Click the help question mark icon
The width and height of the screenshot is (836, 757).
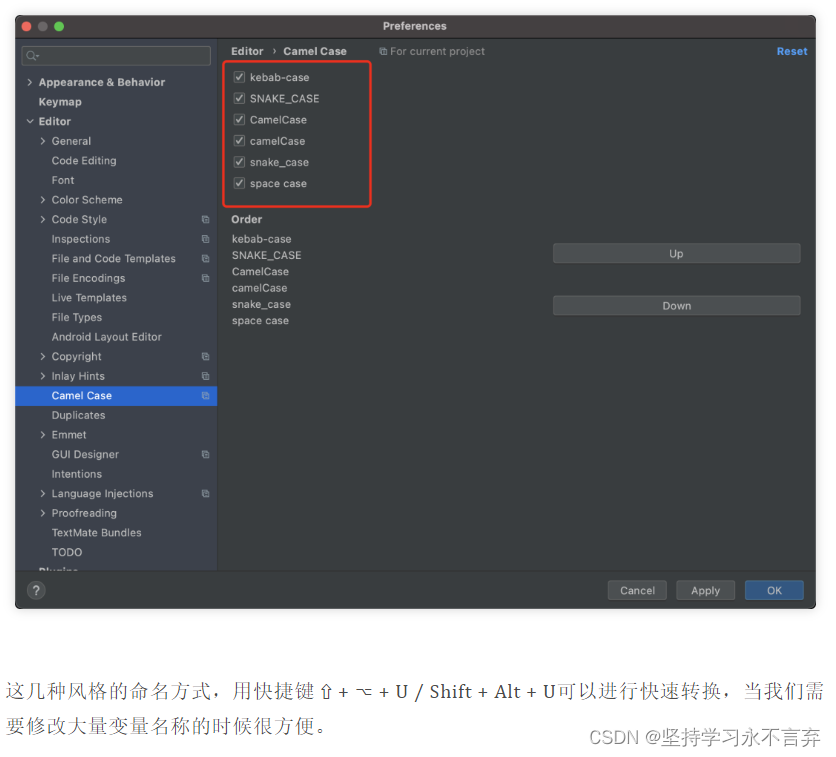tap(36, 591)
